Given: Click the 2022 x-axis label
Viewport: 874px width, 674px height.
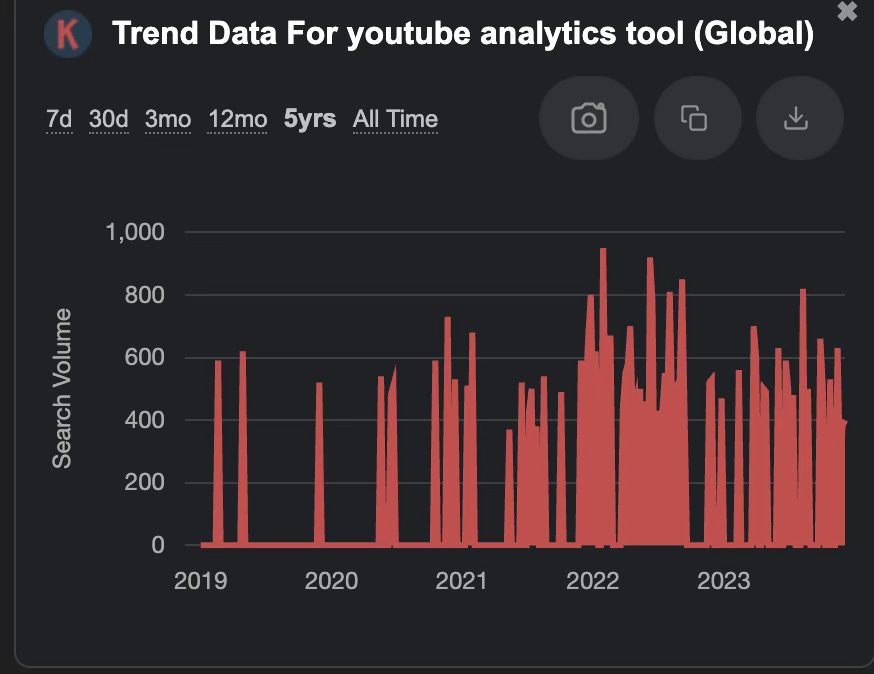Looking at the screenshot, I should coord(593,581).
